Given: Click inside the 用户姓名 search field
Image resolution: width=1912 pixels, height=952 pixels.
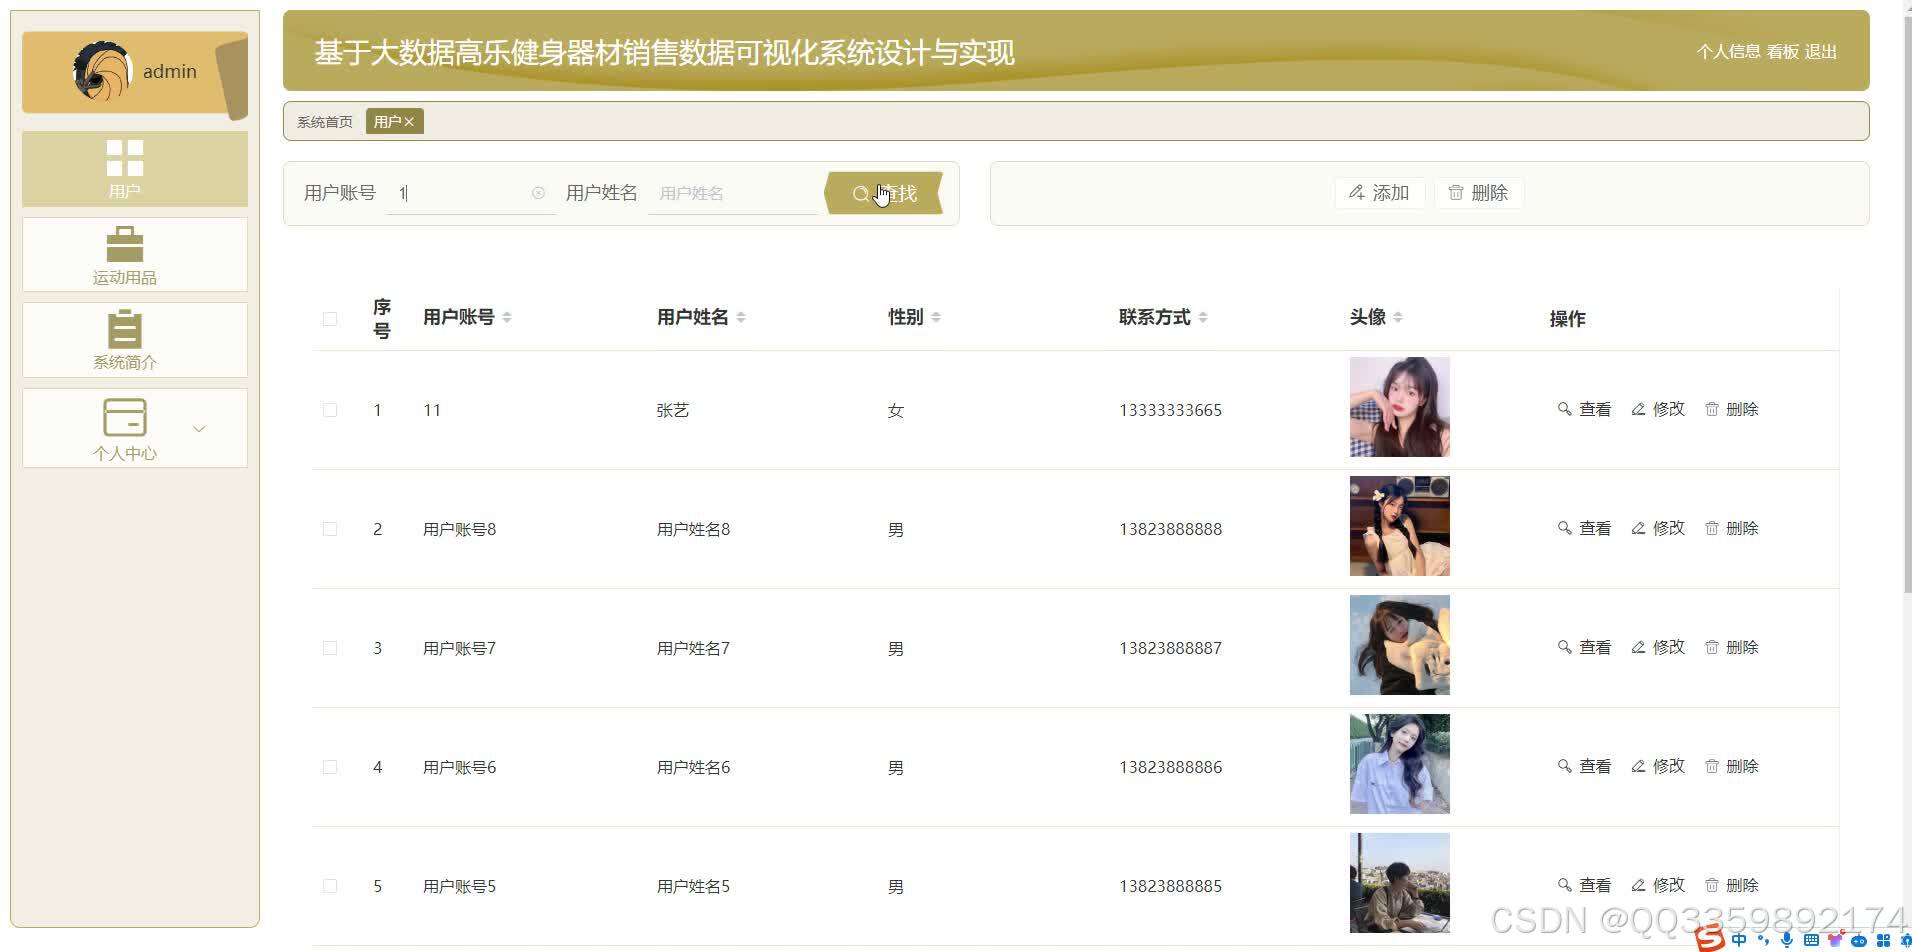Looking at the screenshot, I should tap(733, 193).
